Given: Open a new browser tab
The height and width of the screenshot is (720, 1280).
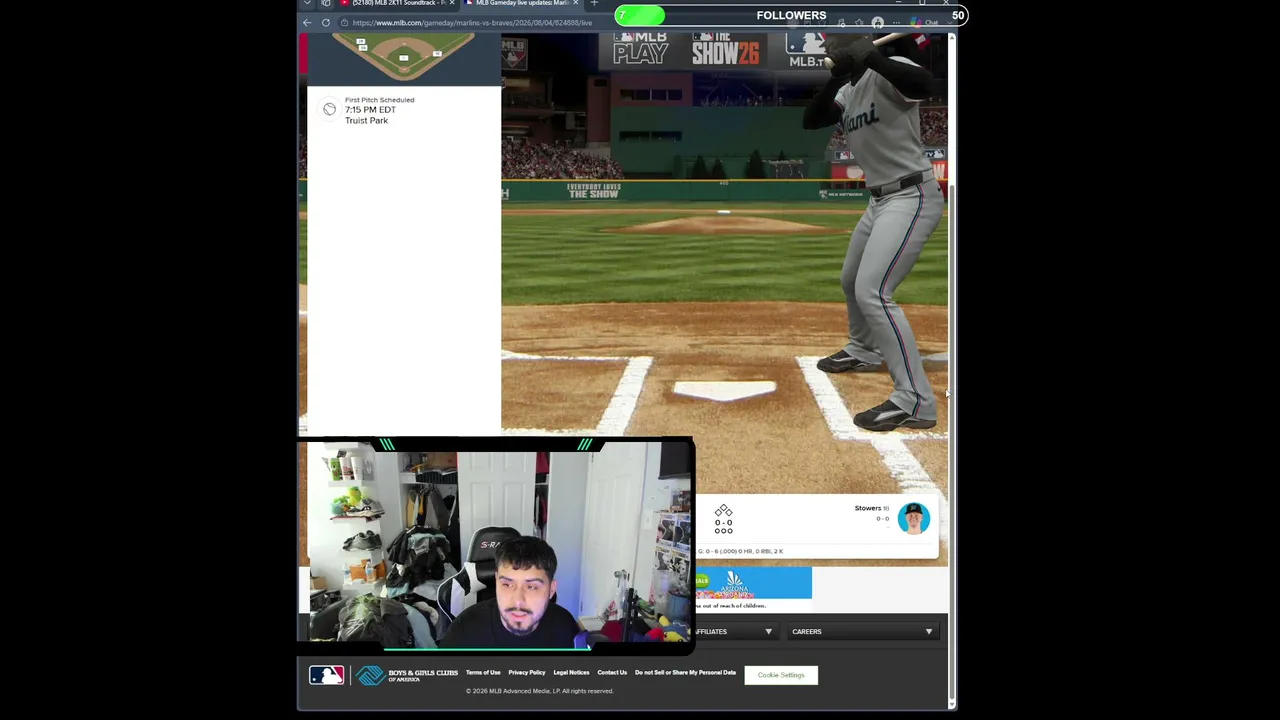Looking at the screenshot, I should pos(594,3).
